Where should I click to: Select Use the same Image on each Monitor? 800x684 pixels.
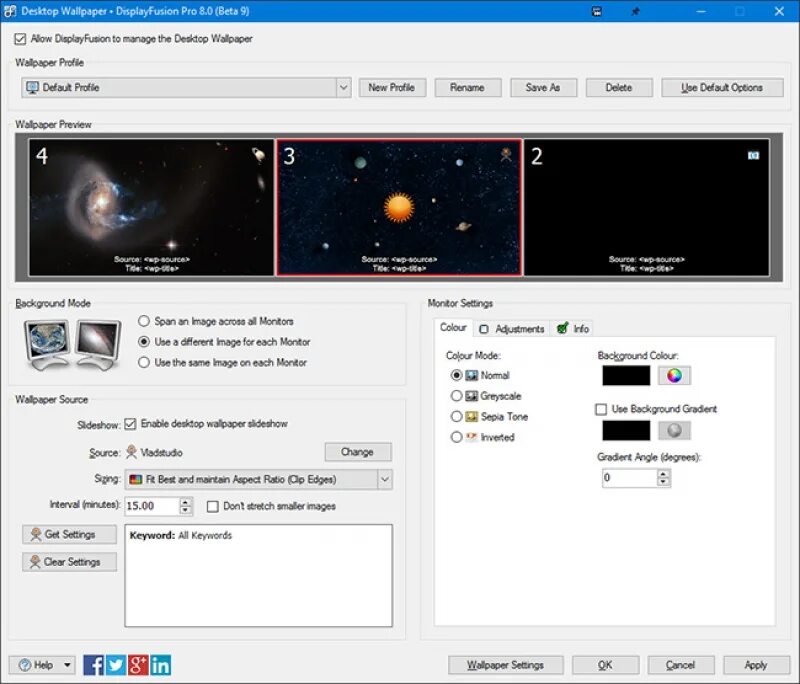click(144, 362)
